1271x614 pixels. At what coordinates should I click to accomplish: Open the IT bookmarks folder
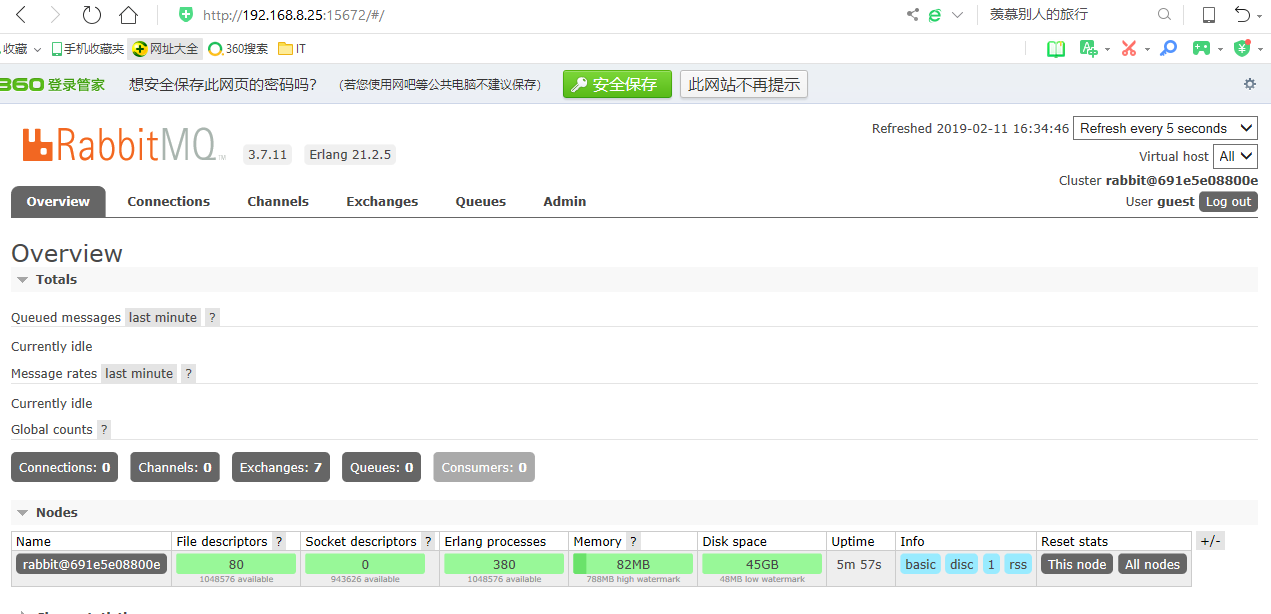pos(292,49)
